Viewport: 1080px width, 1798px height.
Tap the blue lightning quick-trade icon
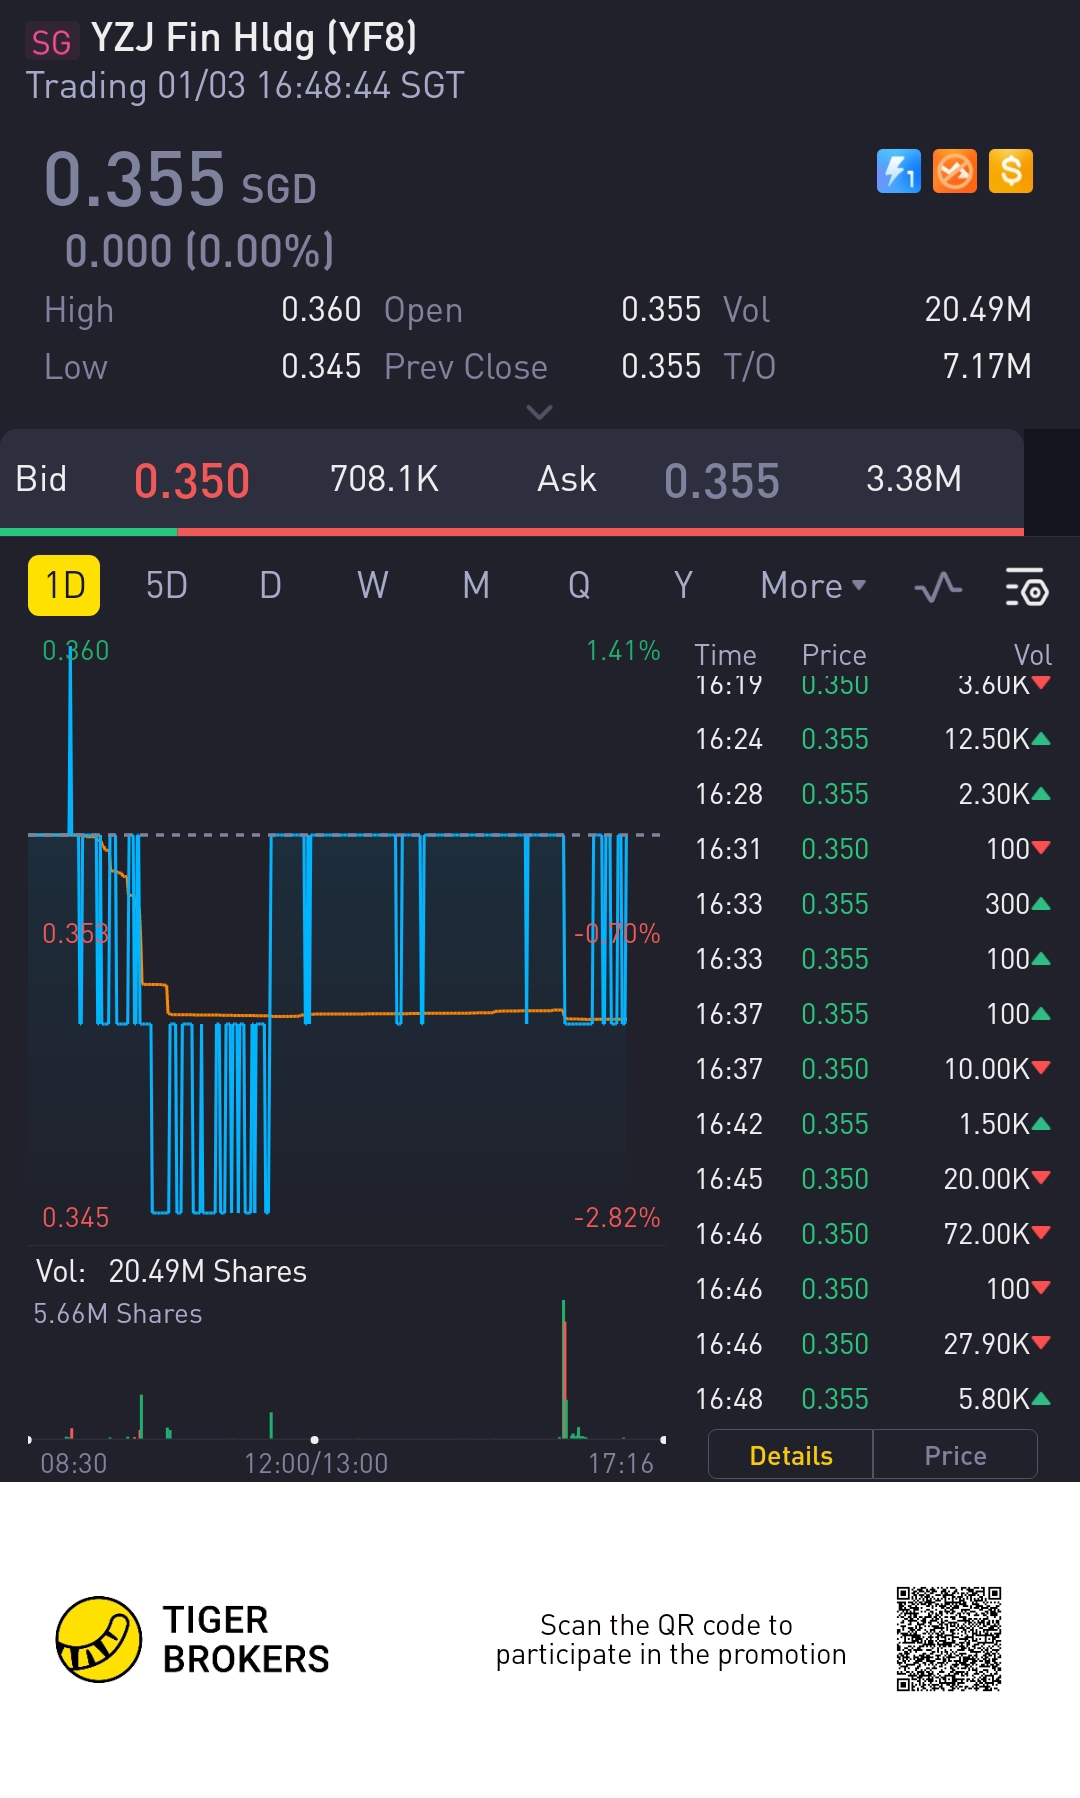point(898,171)
